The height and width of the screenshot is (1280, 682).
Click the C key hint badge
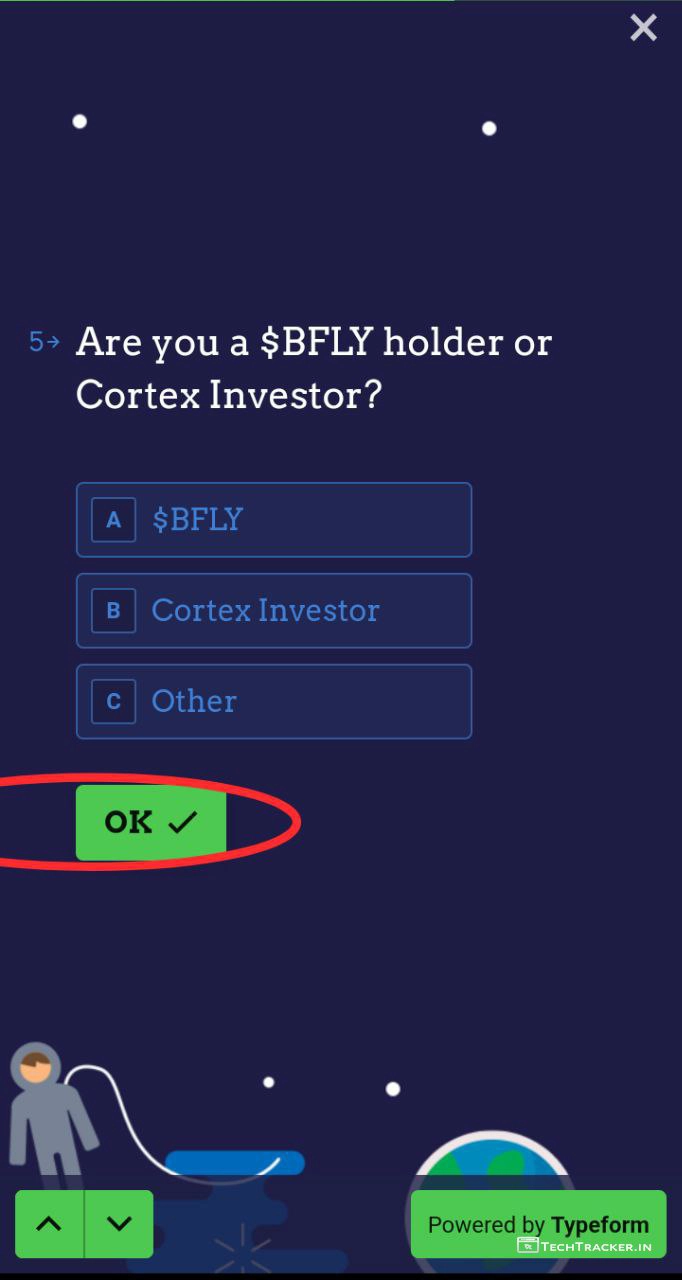click(113, 702)
